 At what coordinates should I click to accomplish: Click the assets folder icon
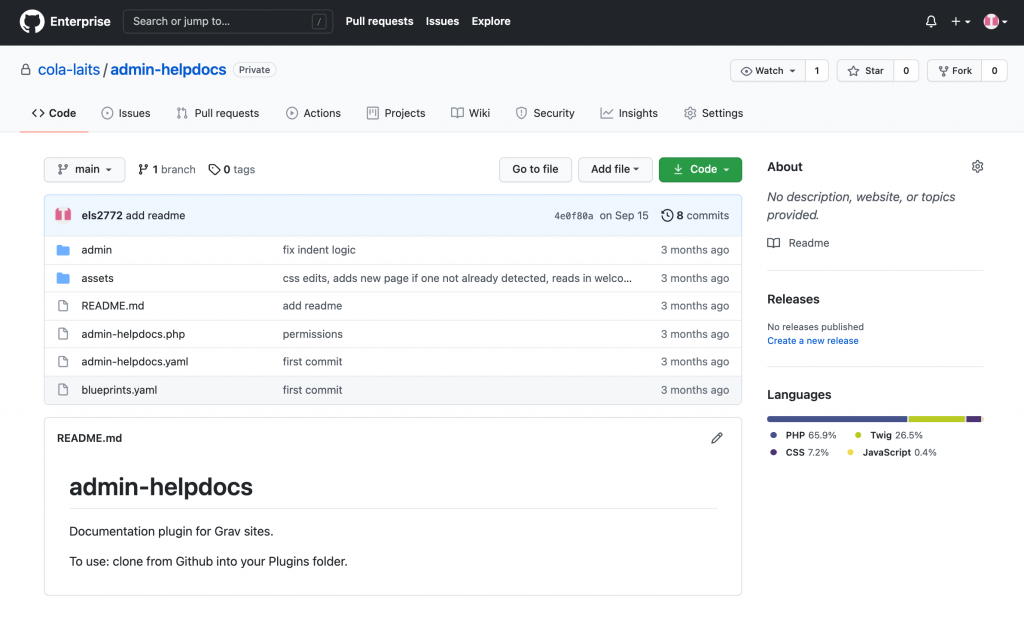[x=63, y=278]
